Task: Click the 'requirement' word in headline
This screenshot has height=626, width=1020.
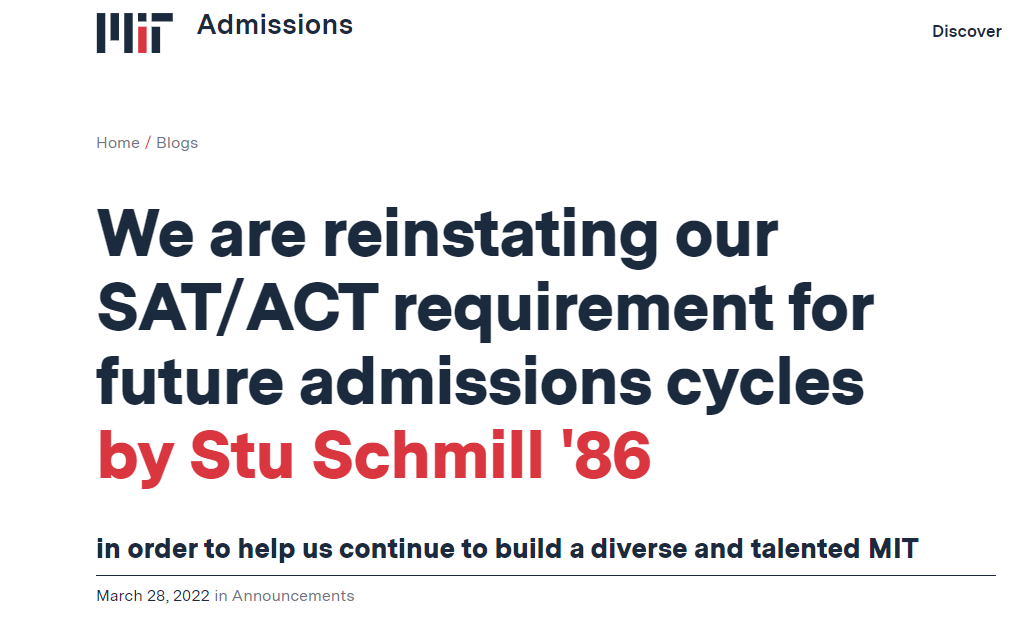Action: click(x=584, y=310)
